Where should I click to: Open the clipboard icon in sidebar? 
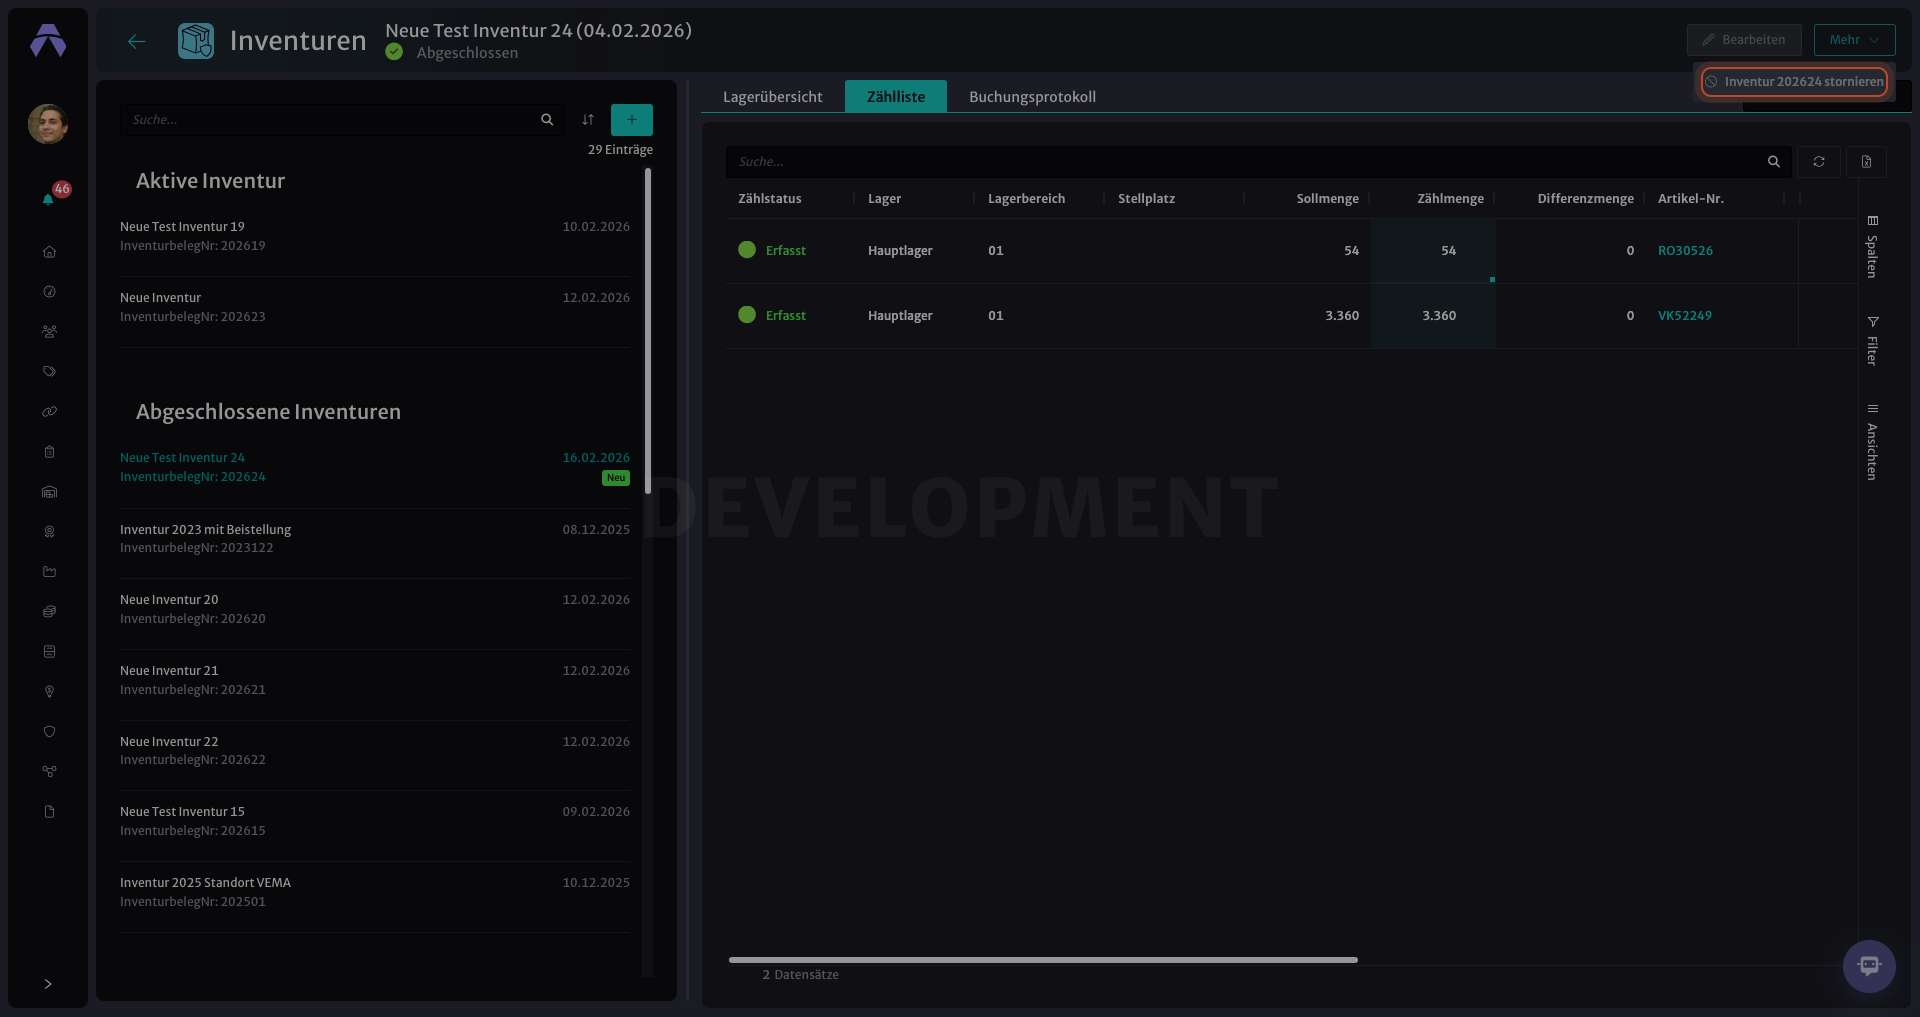pos(49,452)
